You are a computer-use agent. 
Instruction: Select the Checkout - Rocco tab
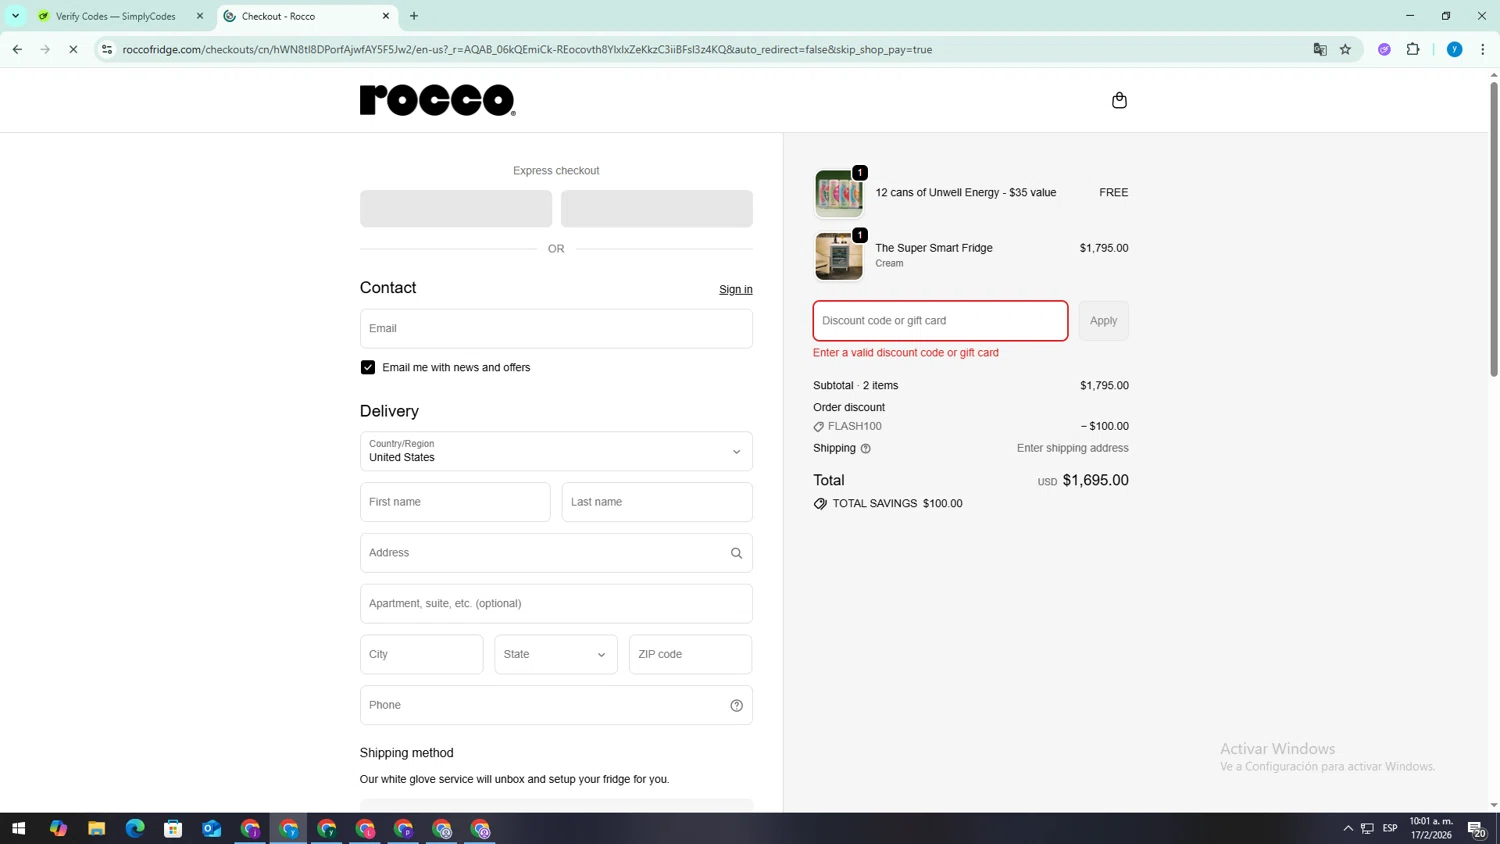coord(308,16)
